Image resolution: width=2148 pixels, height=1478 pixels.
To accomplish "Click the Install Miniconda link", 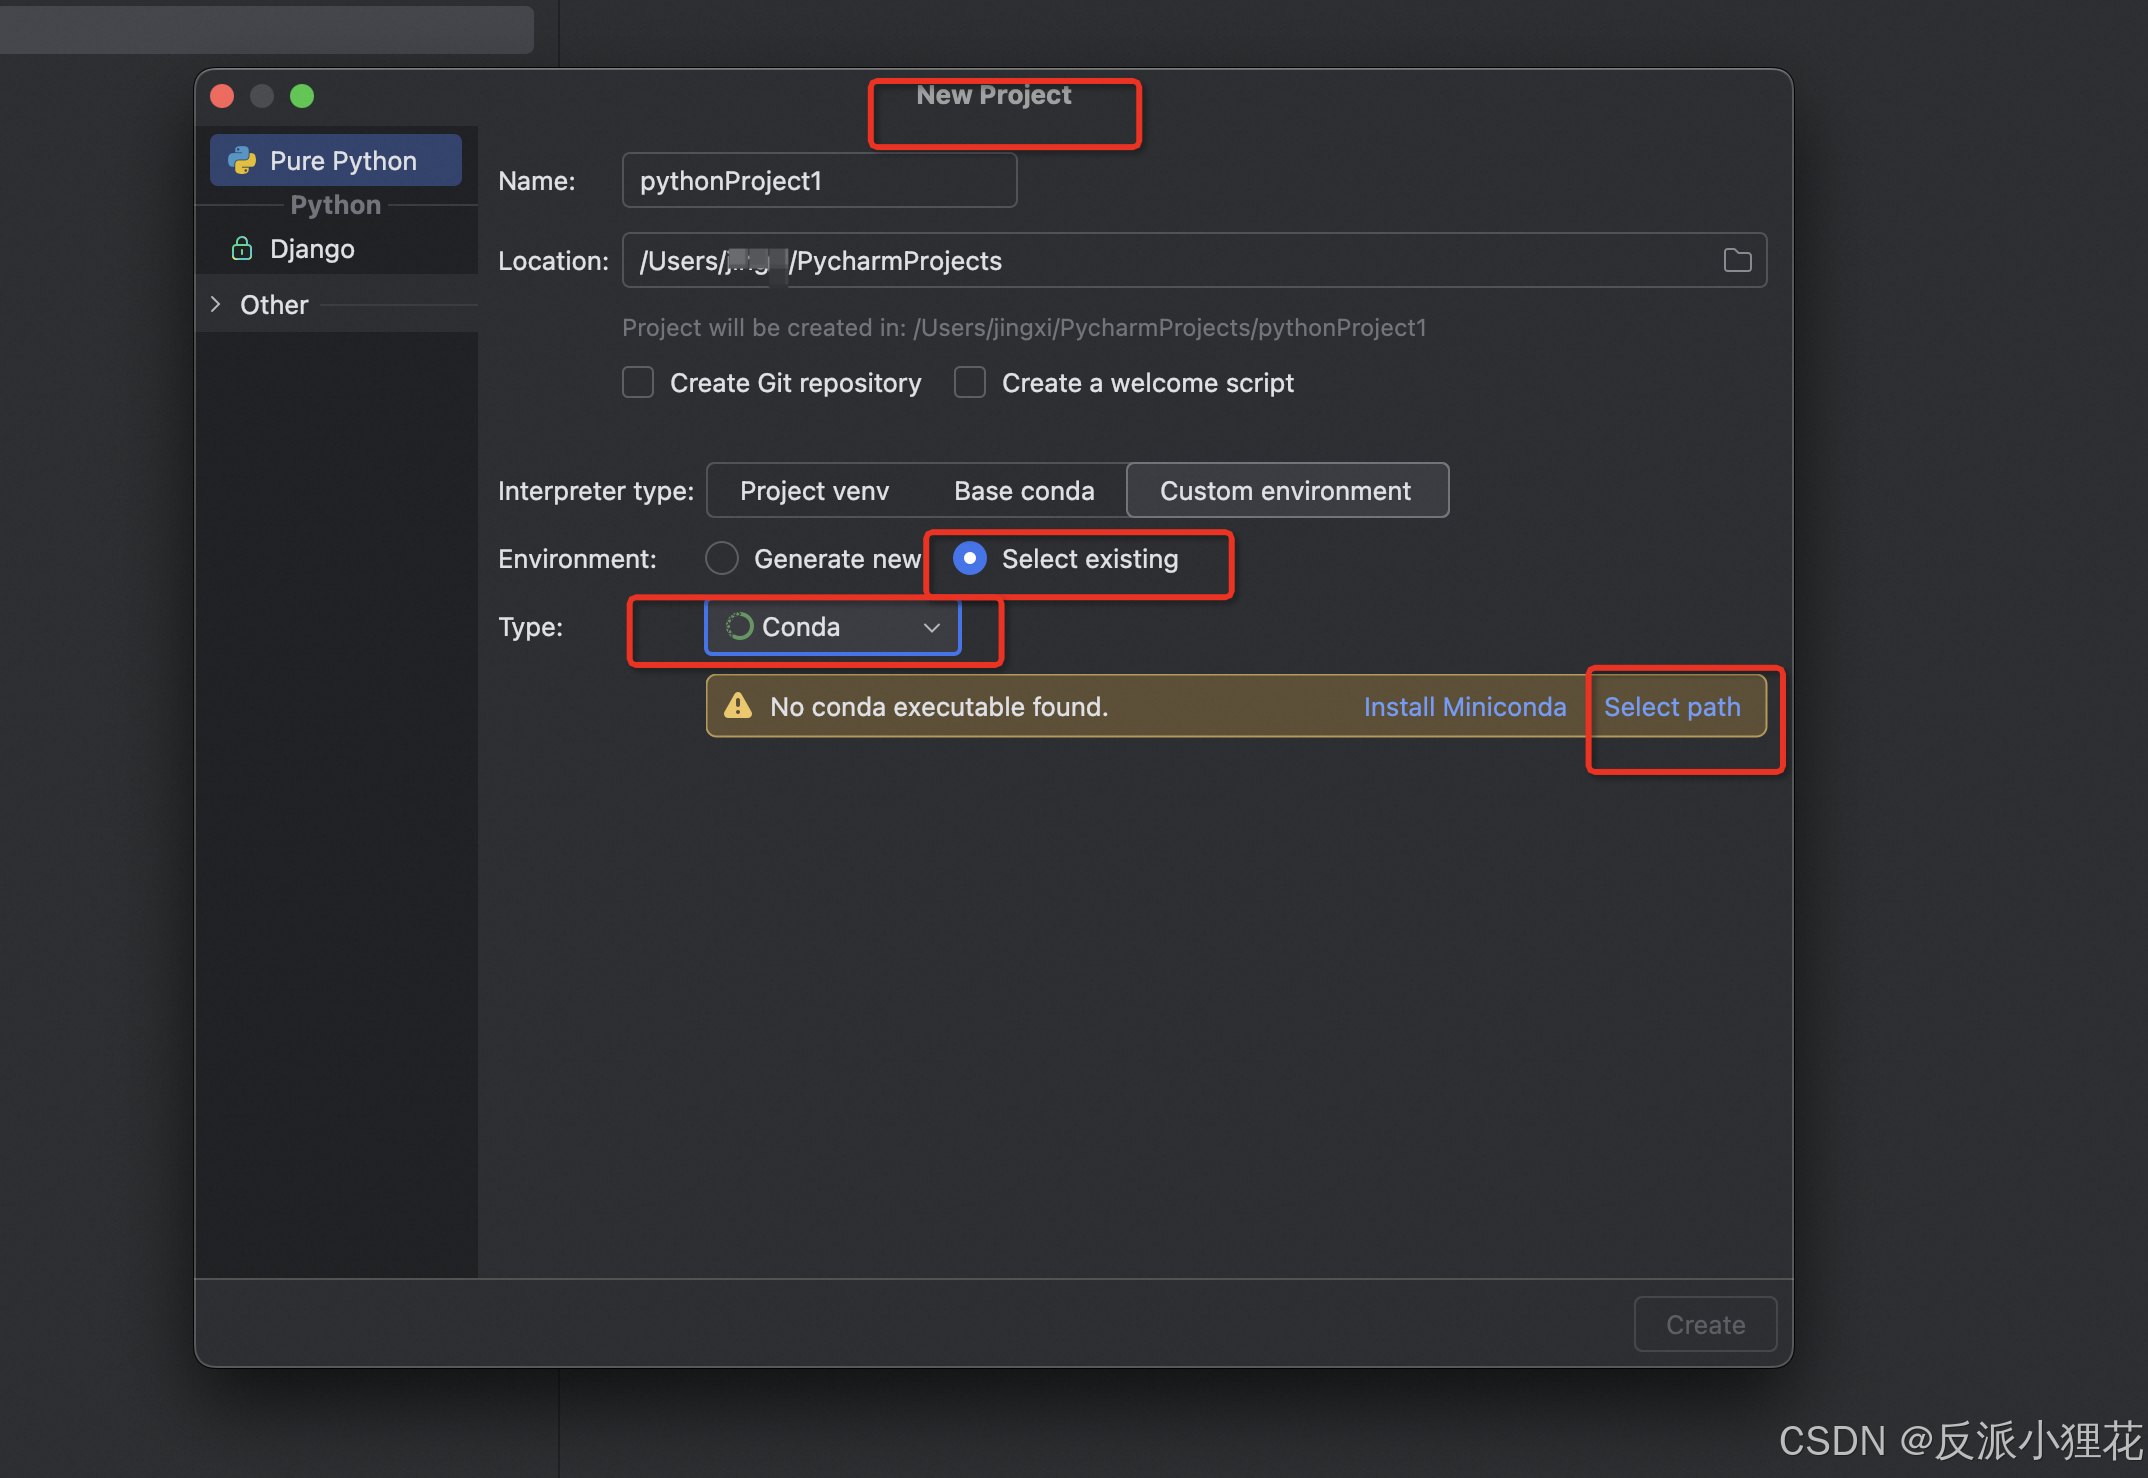I will pos(1464,707).
